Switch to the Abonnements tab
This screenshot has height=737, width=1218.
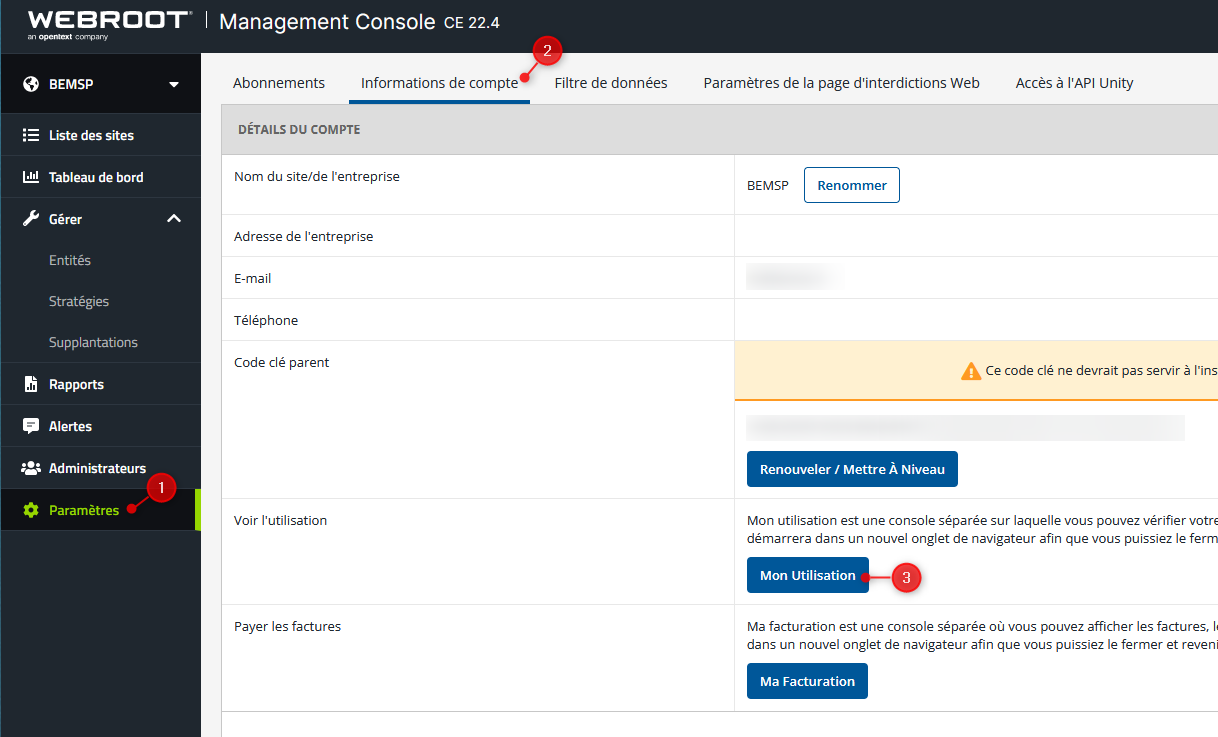click(279, 83)
